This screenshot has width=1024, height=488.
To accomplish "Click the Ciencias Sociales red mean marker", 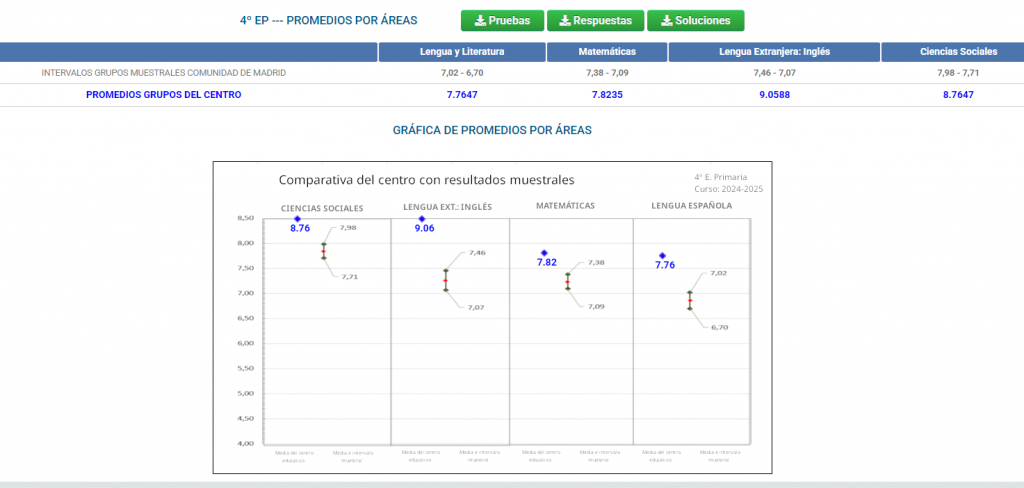I will 323,251.
